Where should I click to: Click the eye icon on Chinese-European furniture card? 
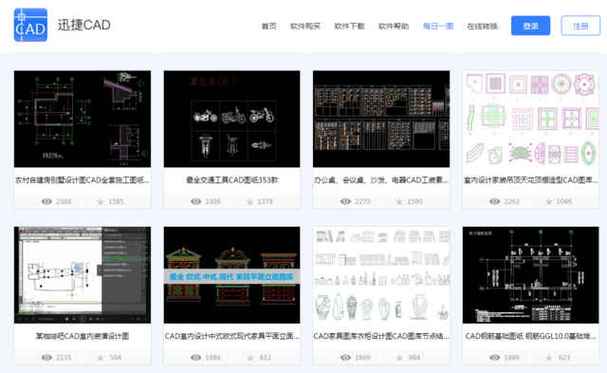196,357
